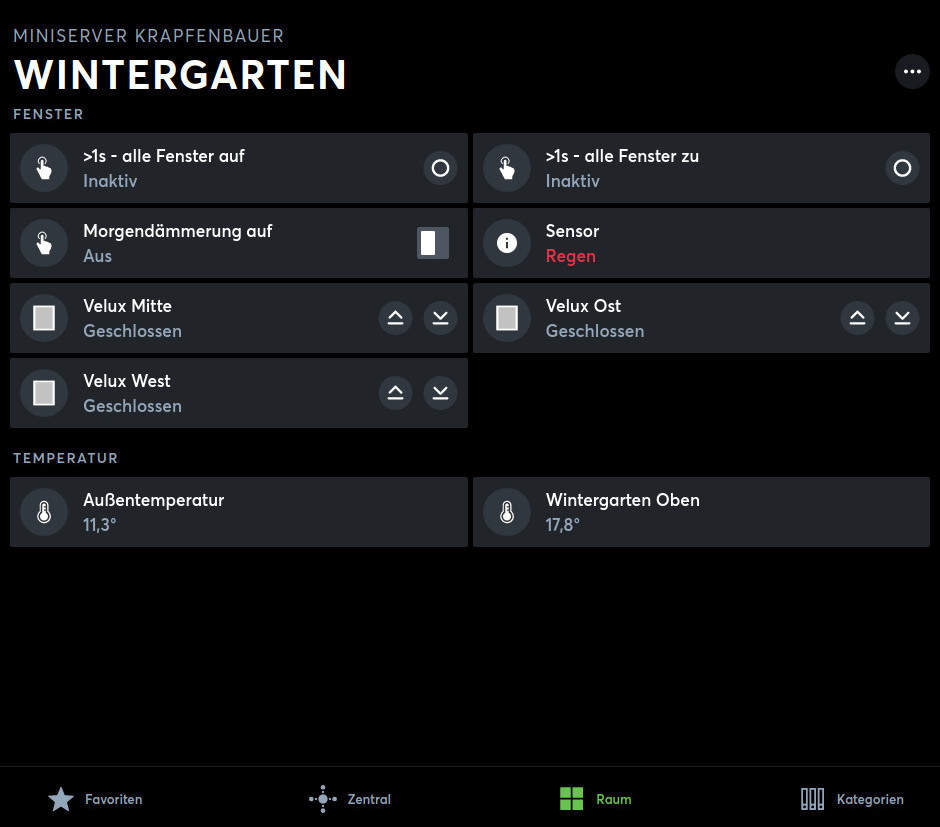This screenshot has height=827, width=940.
Task: Open the Kategorien tab
Action: (852, 799)
